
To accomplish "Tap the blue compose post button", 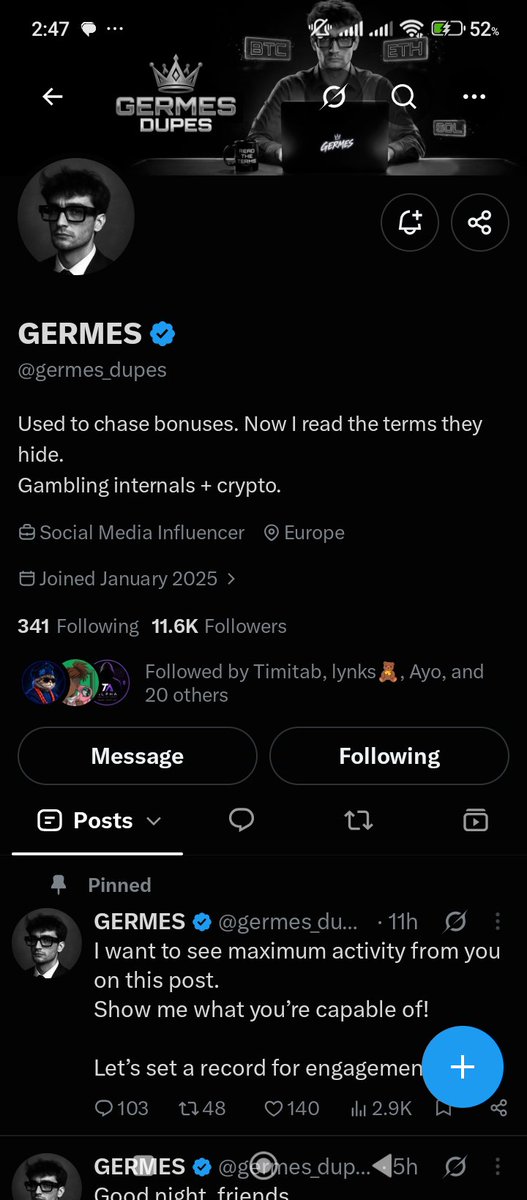I will coord(462,1066).
